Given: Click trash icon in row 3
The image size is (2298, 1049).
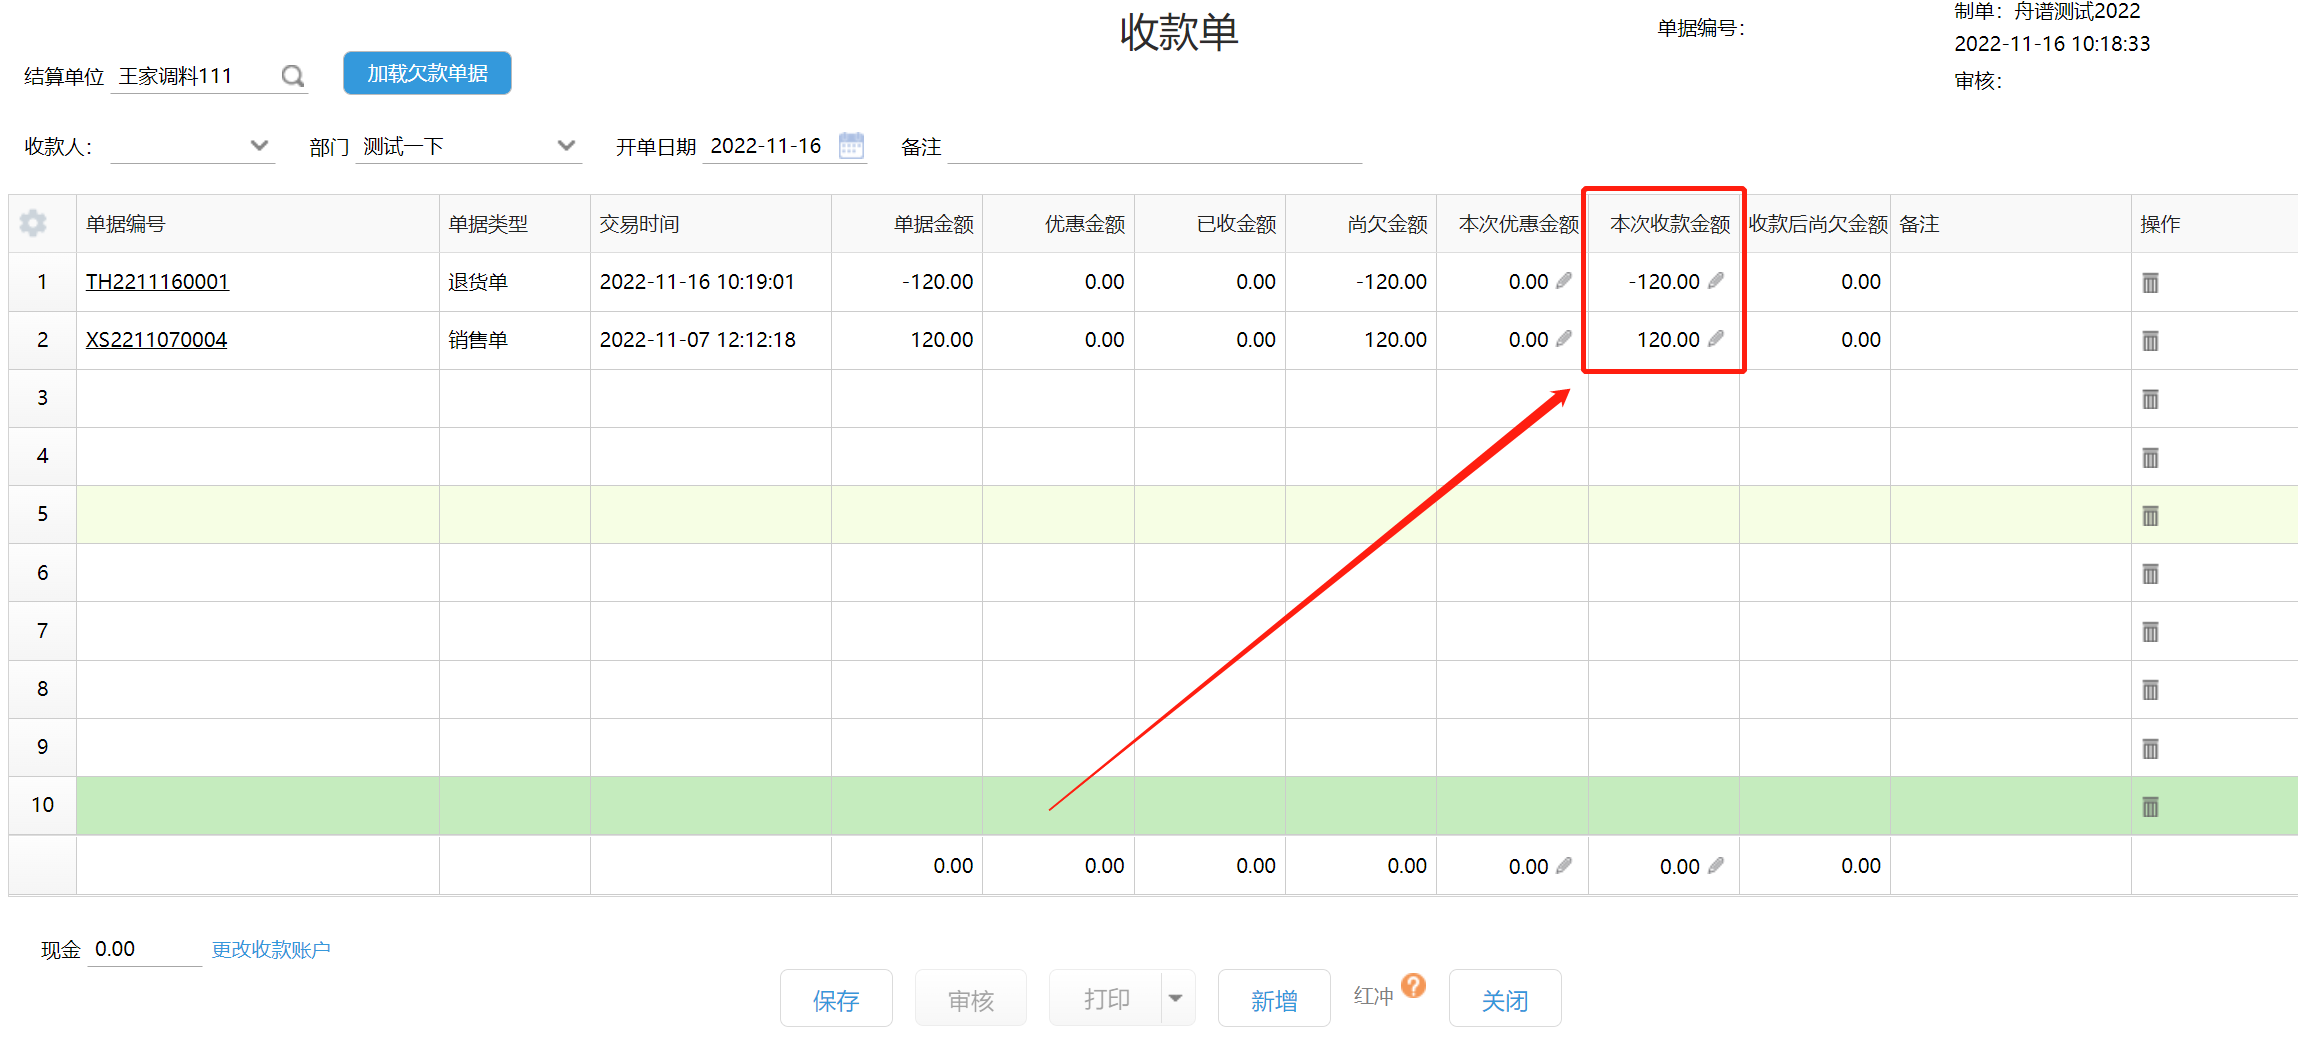Looking at the screenshot, I should pyautogui.click(x=2150, y=399).
